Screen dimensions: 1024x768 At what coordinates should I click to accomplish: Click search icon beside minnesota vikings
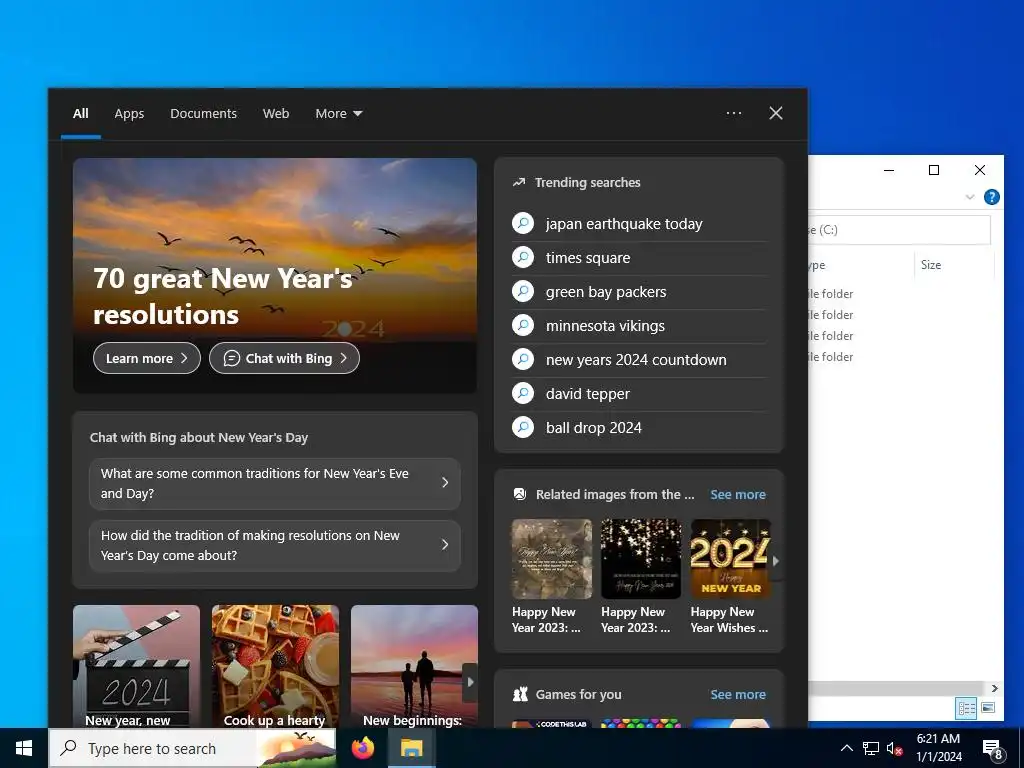523,325
